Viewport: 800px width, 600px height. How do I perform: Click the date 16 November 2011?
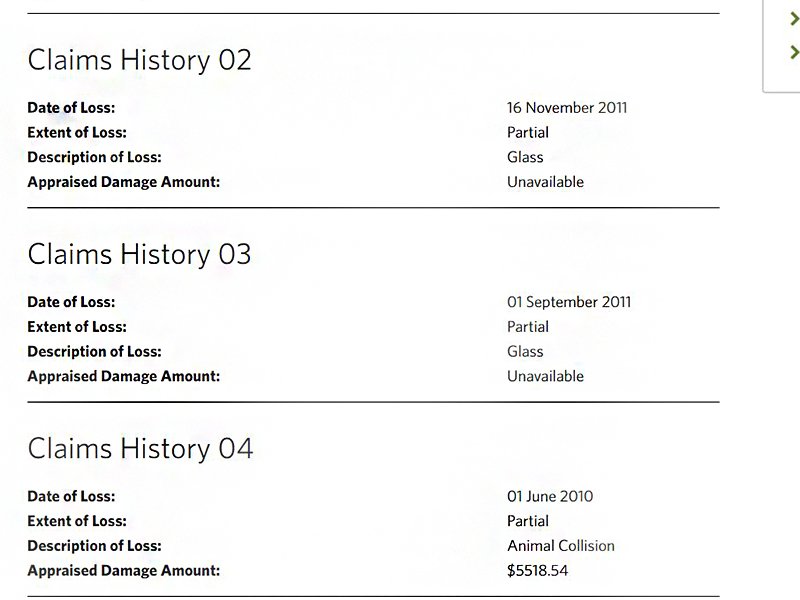[x=567, y=108]
